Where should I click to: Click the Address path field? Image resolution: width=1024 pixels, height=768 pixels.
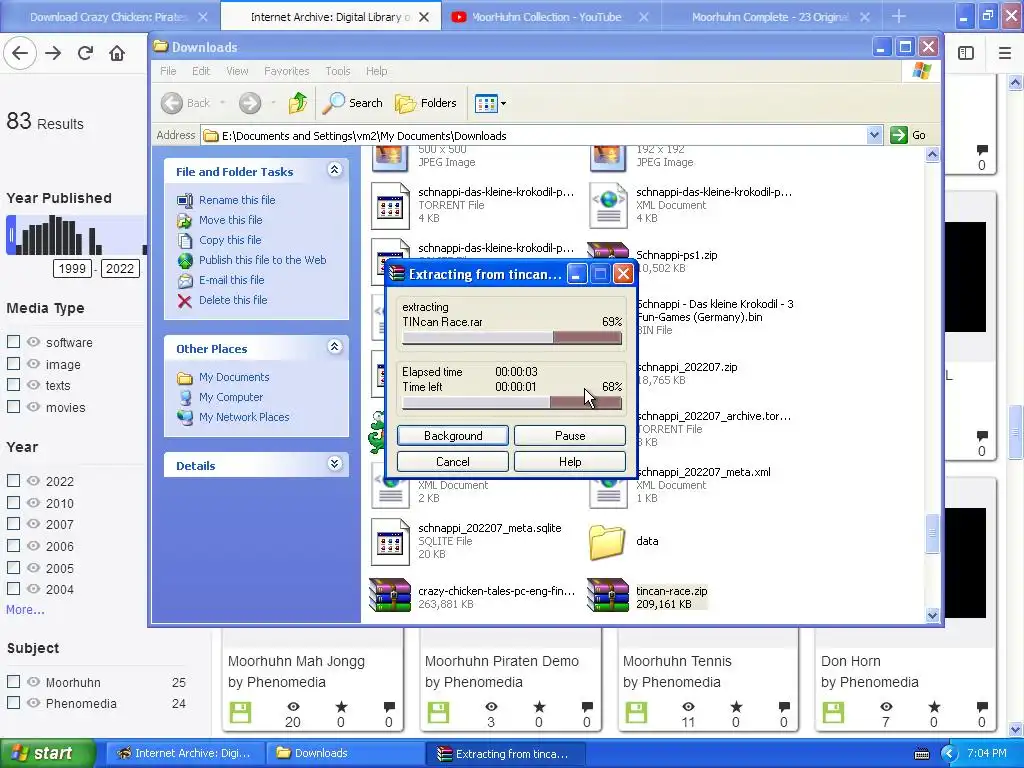(535, 136)
